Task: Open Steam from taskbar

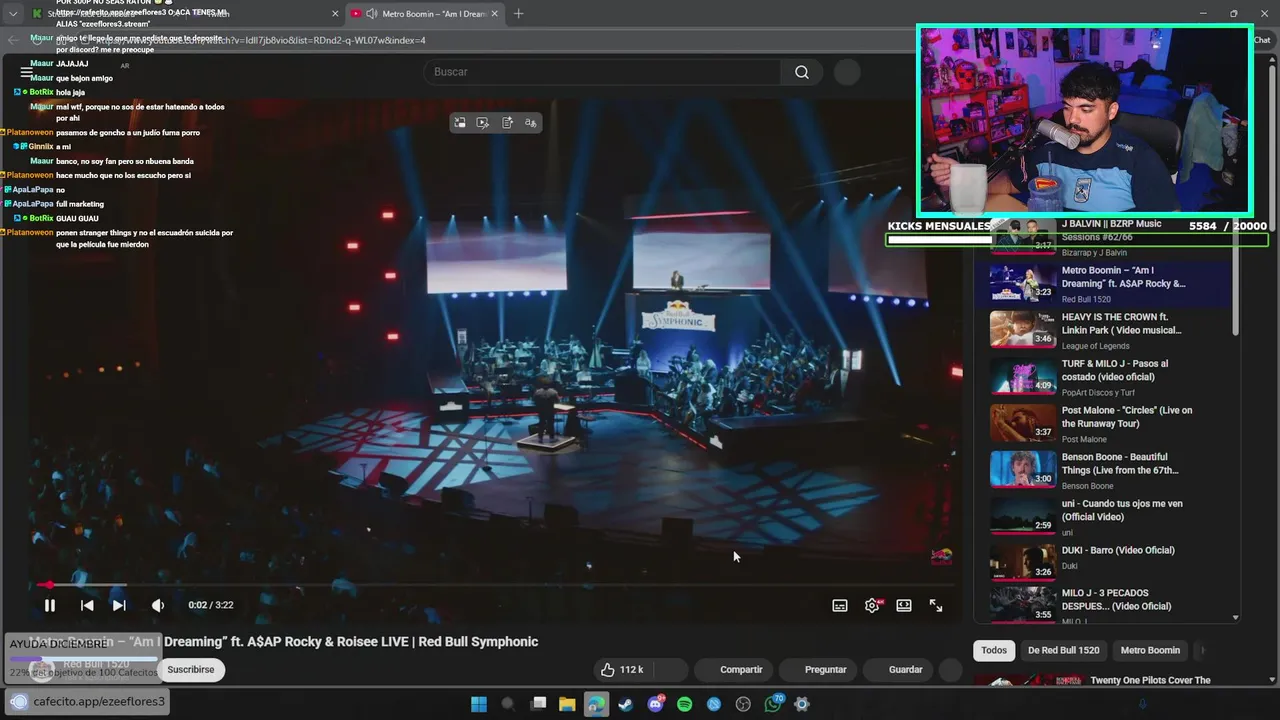Action: [x=626, y=704]
